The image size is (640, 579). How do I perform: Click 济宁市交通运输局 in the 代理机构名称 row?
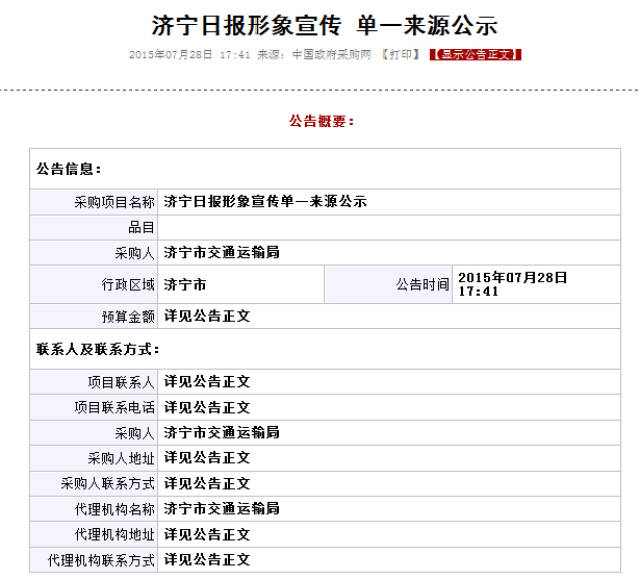click(222, 509)
